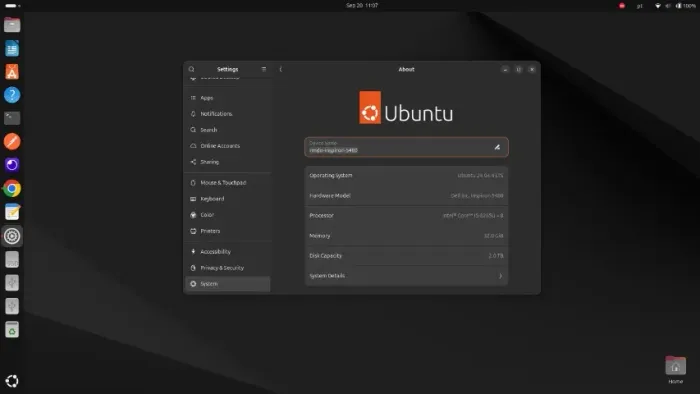
Task: Open the notepad text editor dock icon
Action: coord(12,212)
